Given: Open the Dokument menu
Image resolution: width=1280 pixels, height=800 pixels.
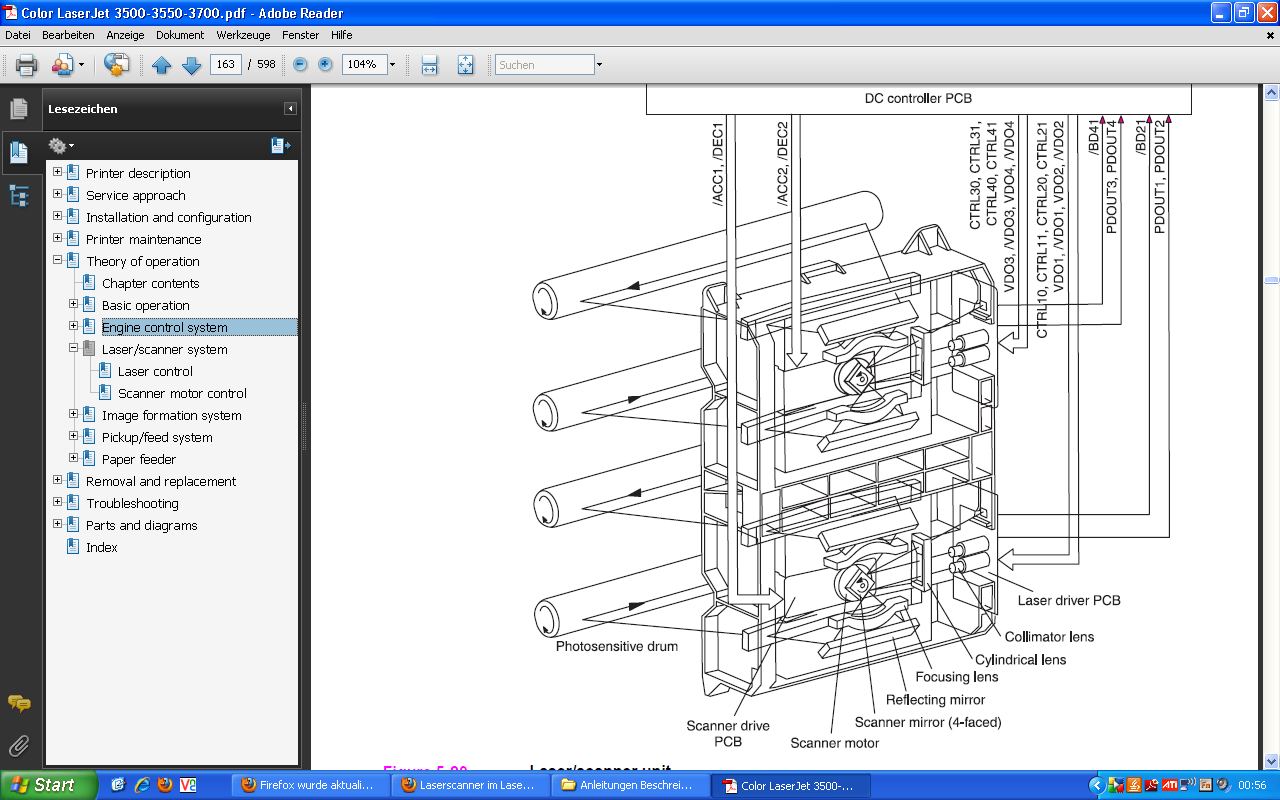Looking at the screenshot, I should [180, 35].
